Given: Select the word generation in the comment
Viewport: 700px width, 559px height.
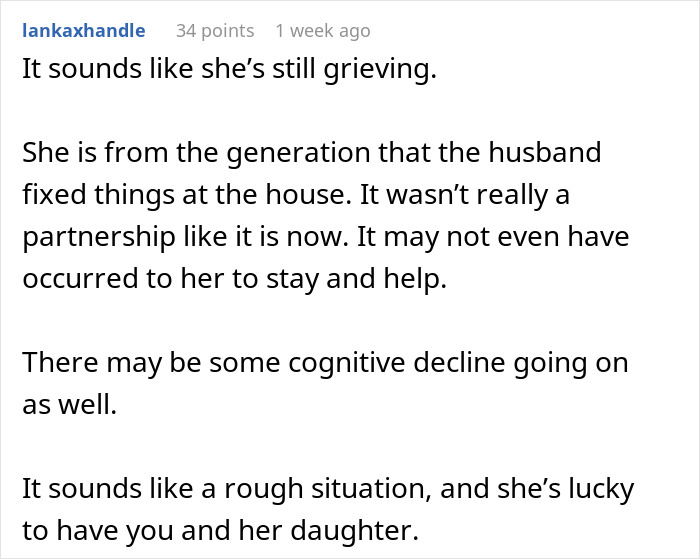Looking at the screenshot, I should 299,153.
